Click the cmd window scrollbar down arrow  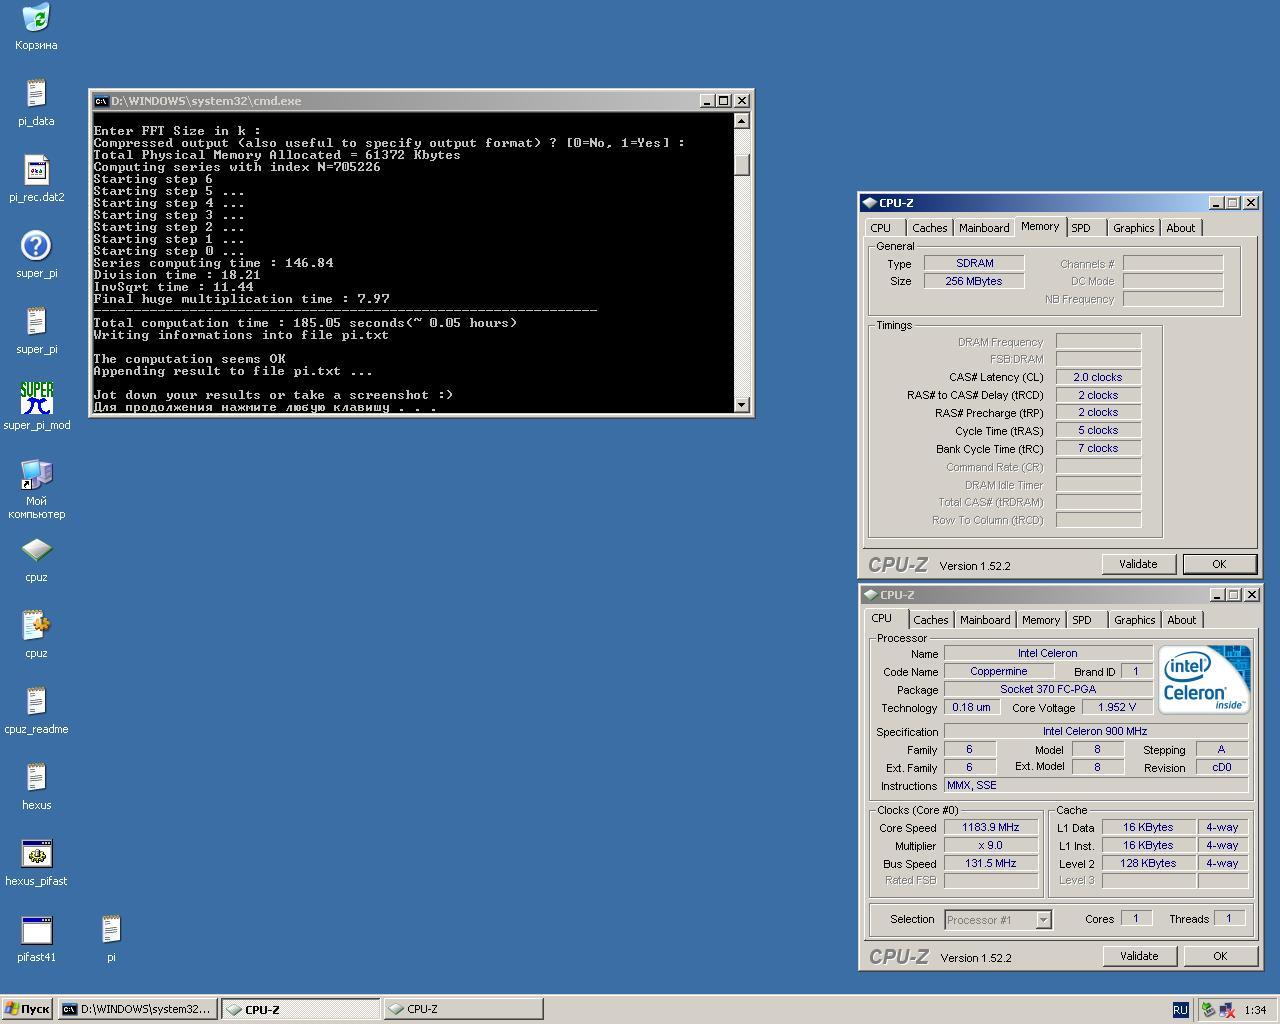pyautogui.click(x=742, y=405)
